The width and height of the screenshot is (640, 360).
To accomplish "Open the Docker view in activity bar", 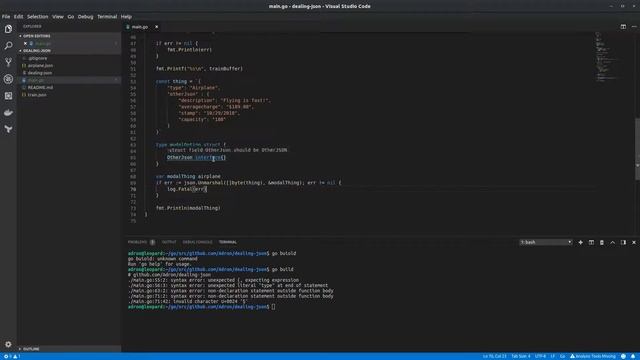I will [8, 112].
